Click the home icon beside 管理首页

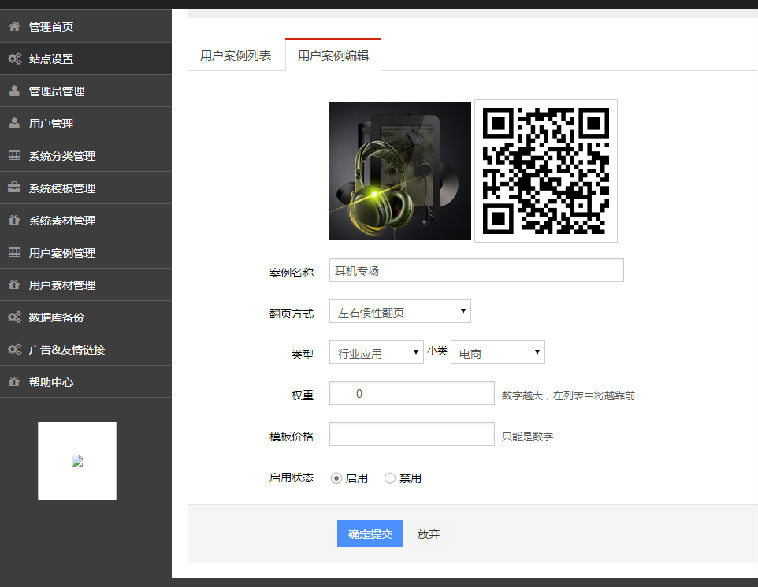(x=14, y=26)
